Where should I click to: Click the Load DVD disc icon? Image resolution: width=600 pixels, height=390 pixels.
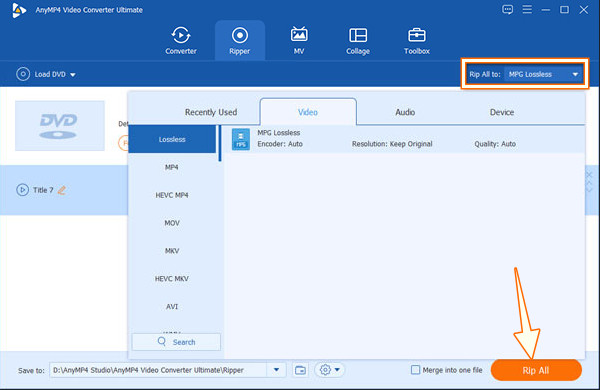click(23, 74)
